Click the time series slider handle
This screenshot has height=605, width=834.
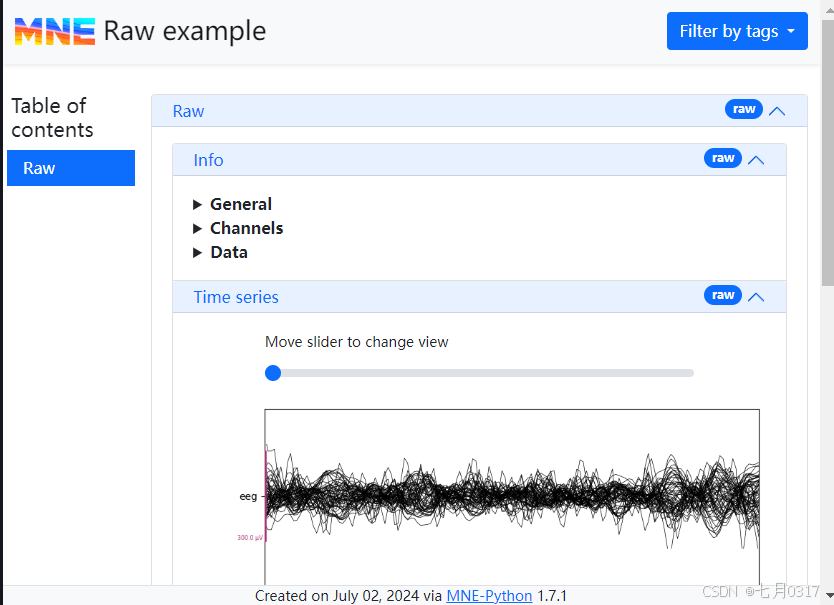(x=273, y=373)
